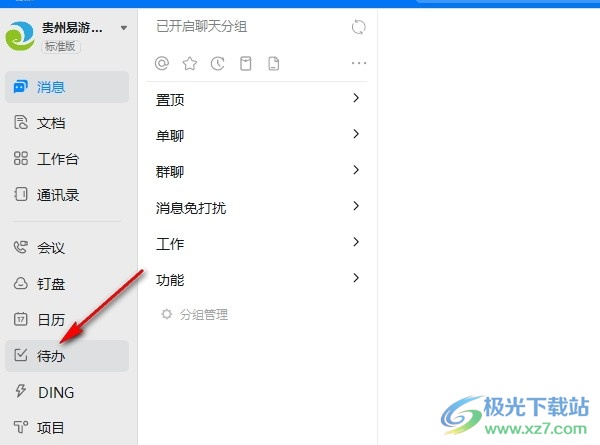The height and width of the screenshot is (445, 600).
Task: Click the 标准版 version badge
Action: [60, 47]
